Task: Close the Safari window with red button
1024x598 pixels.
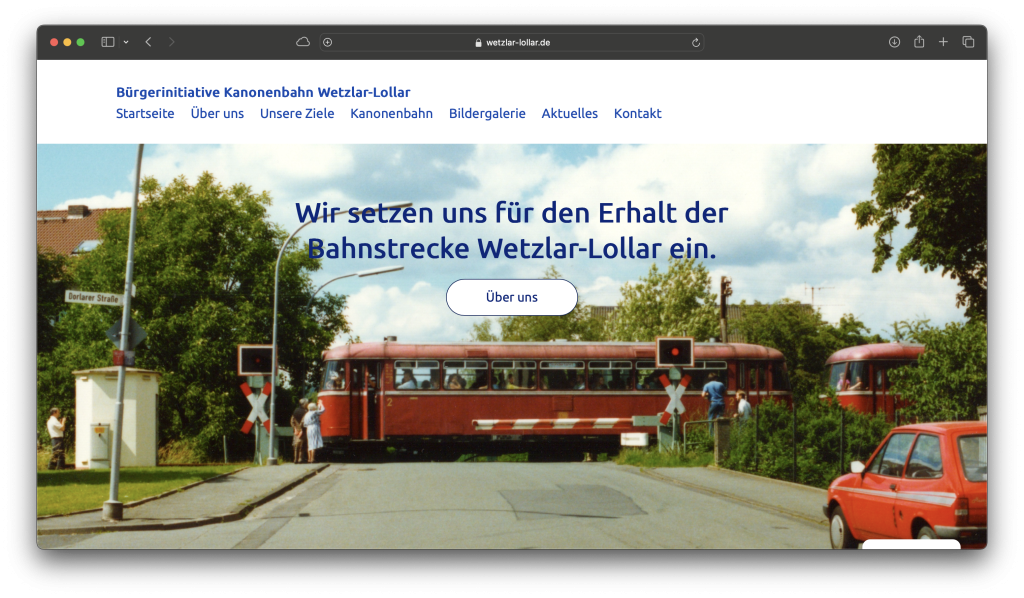Action: (54, 42)
